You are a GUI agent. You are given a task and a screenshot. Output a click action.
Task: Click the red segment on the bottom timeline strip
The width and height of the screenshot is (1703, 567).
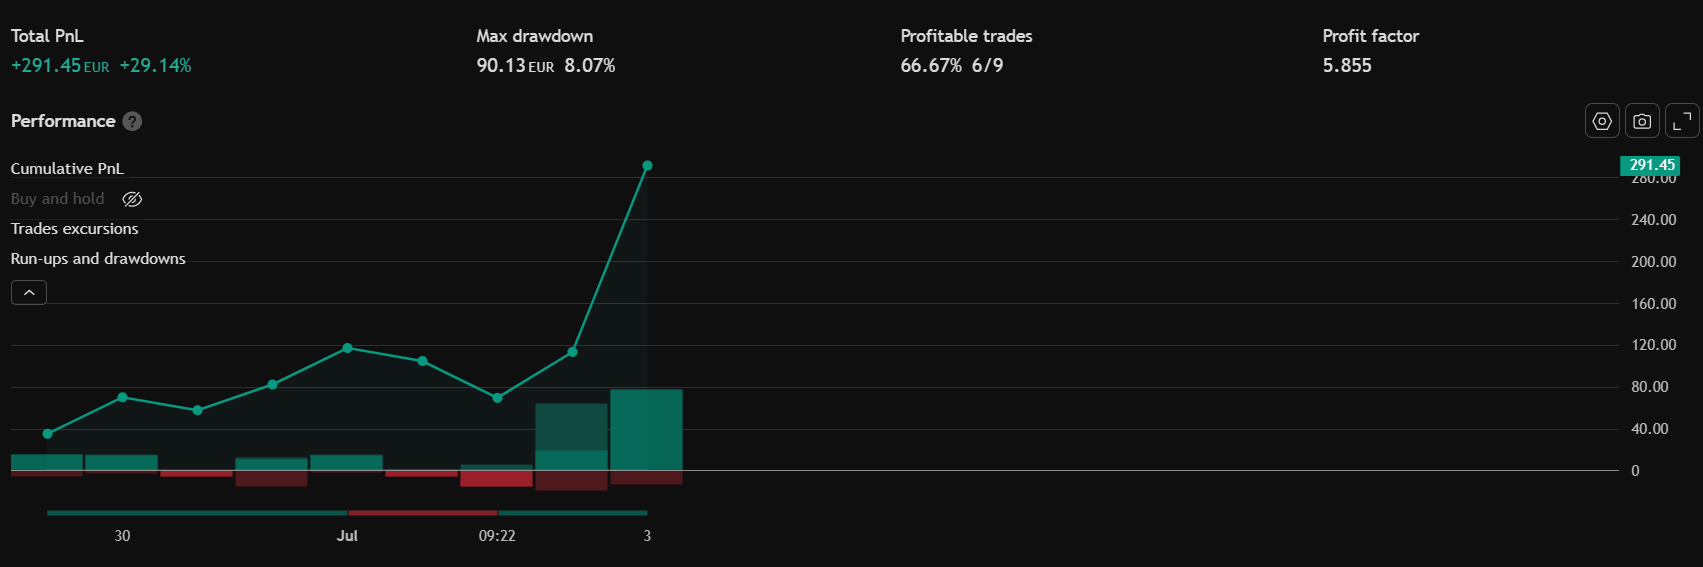coord(423,513)
